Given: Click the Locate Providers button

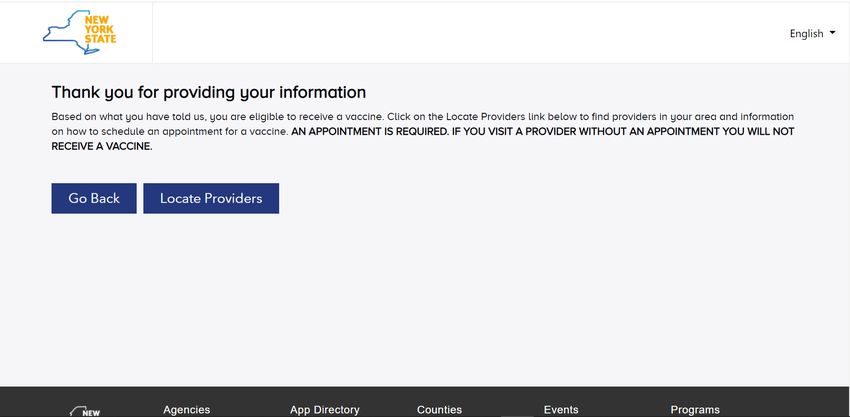Looking at the screenshot, I should pos(211,198).
